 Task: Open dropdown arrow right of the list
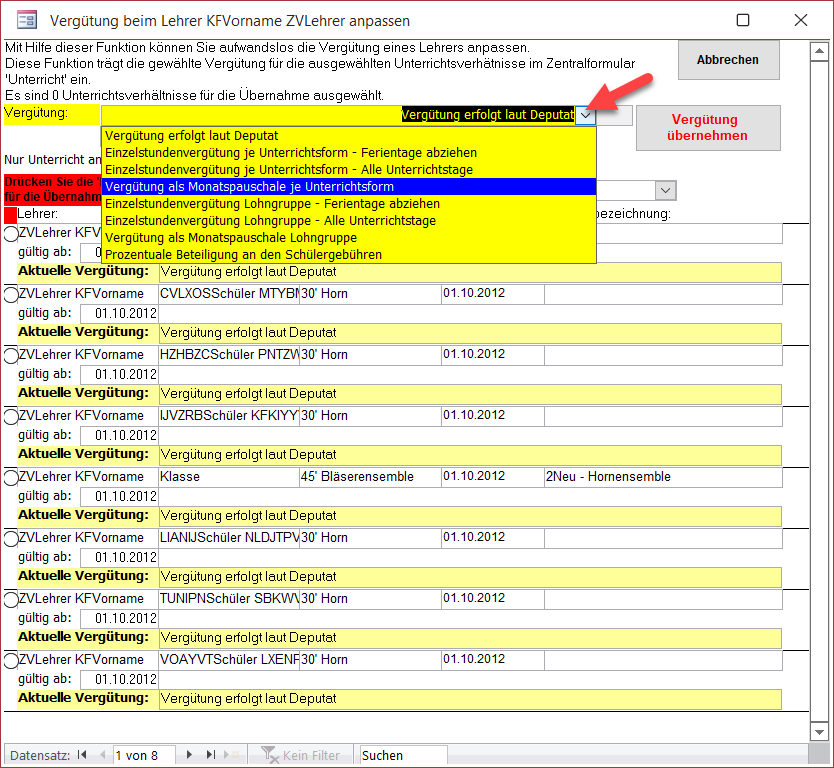tap(665, 190)
